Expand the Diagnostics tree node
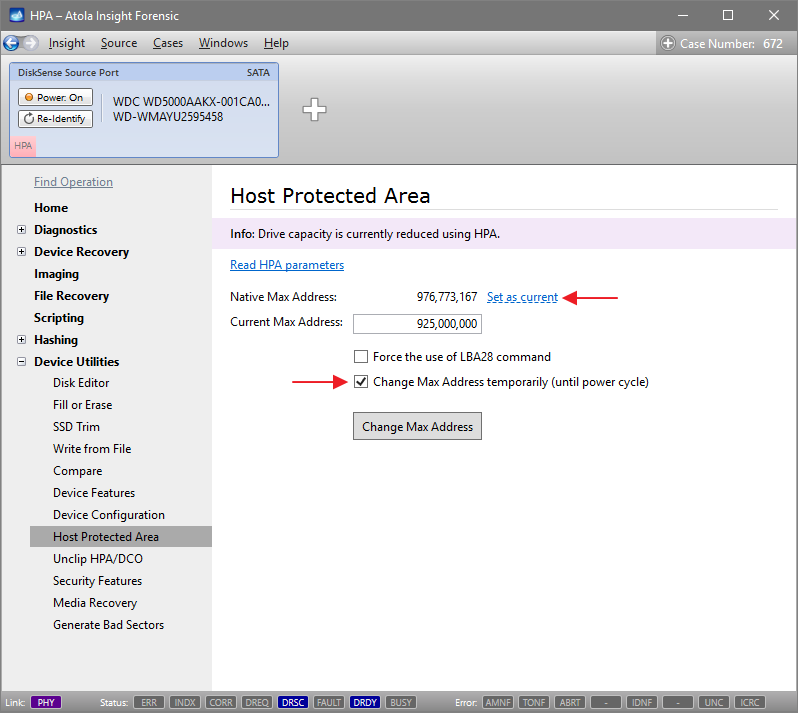 [x=22, y=230]
